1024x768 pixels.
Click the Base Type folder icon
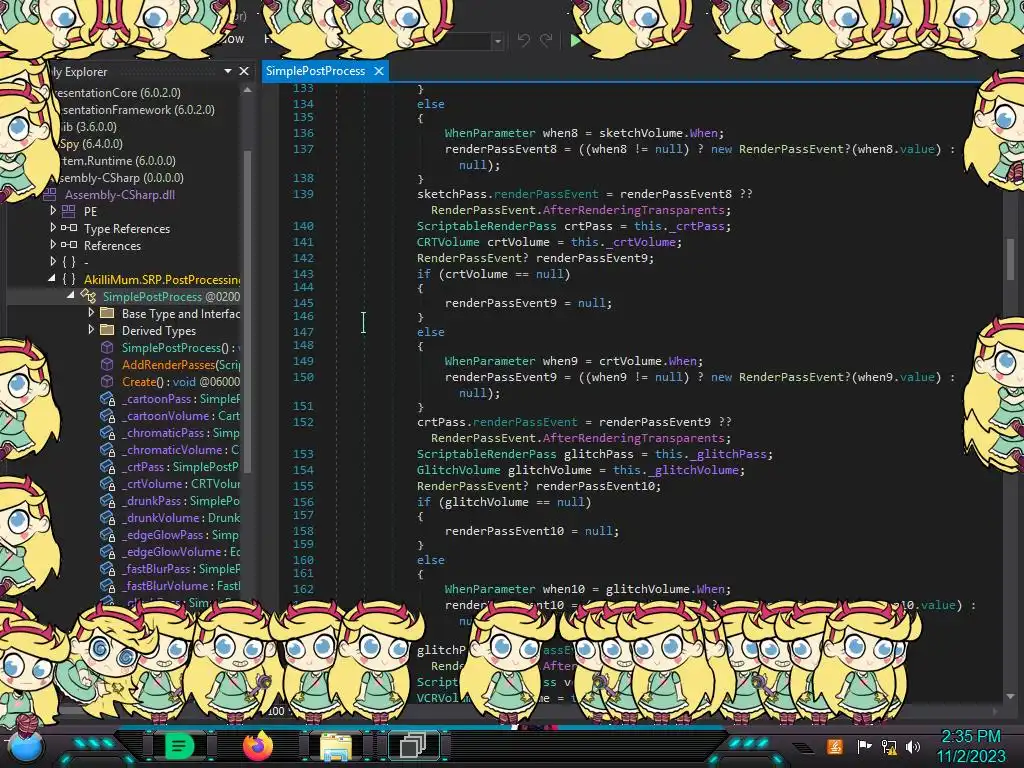coord(107,313)
